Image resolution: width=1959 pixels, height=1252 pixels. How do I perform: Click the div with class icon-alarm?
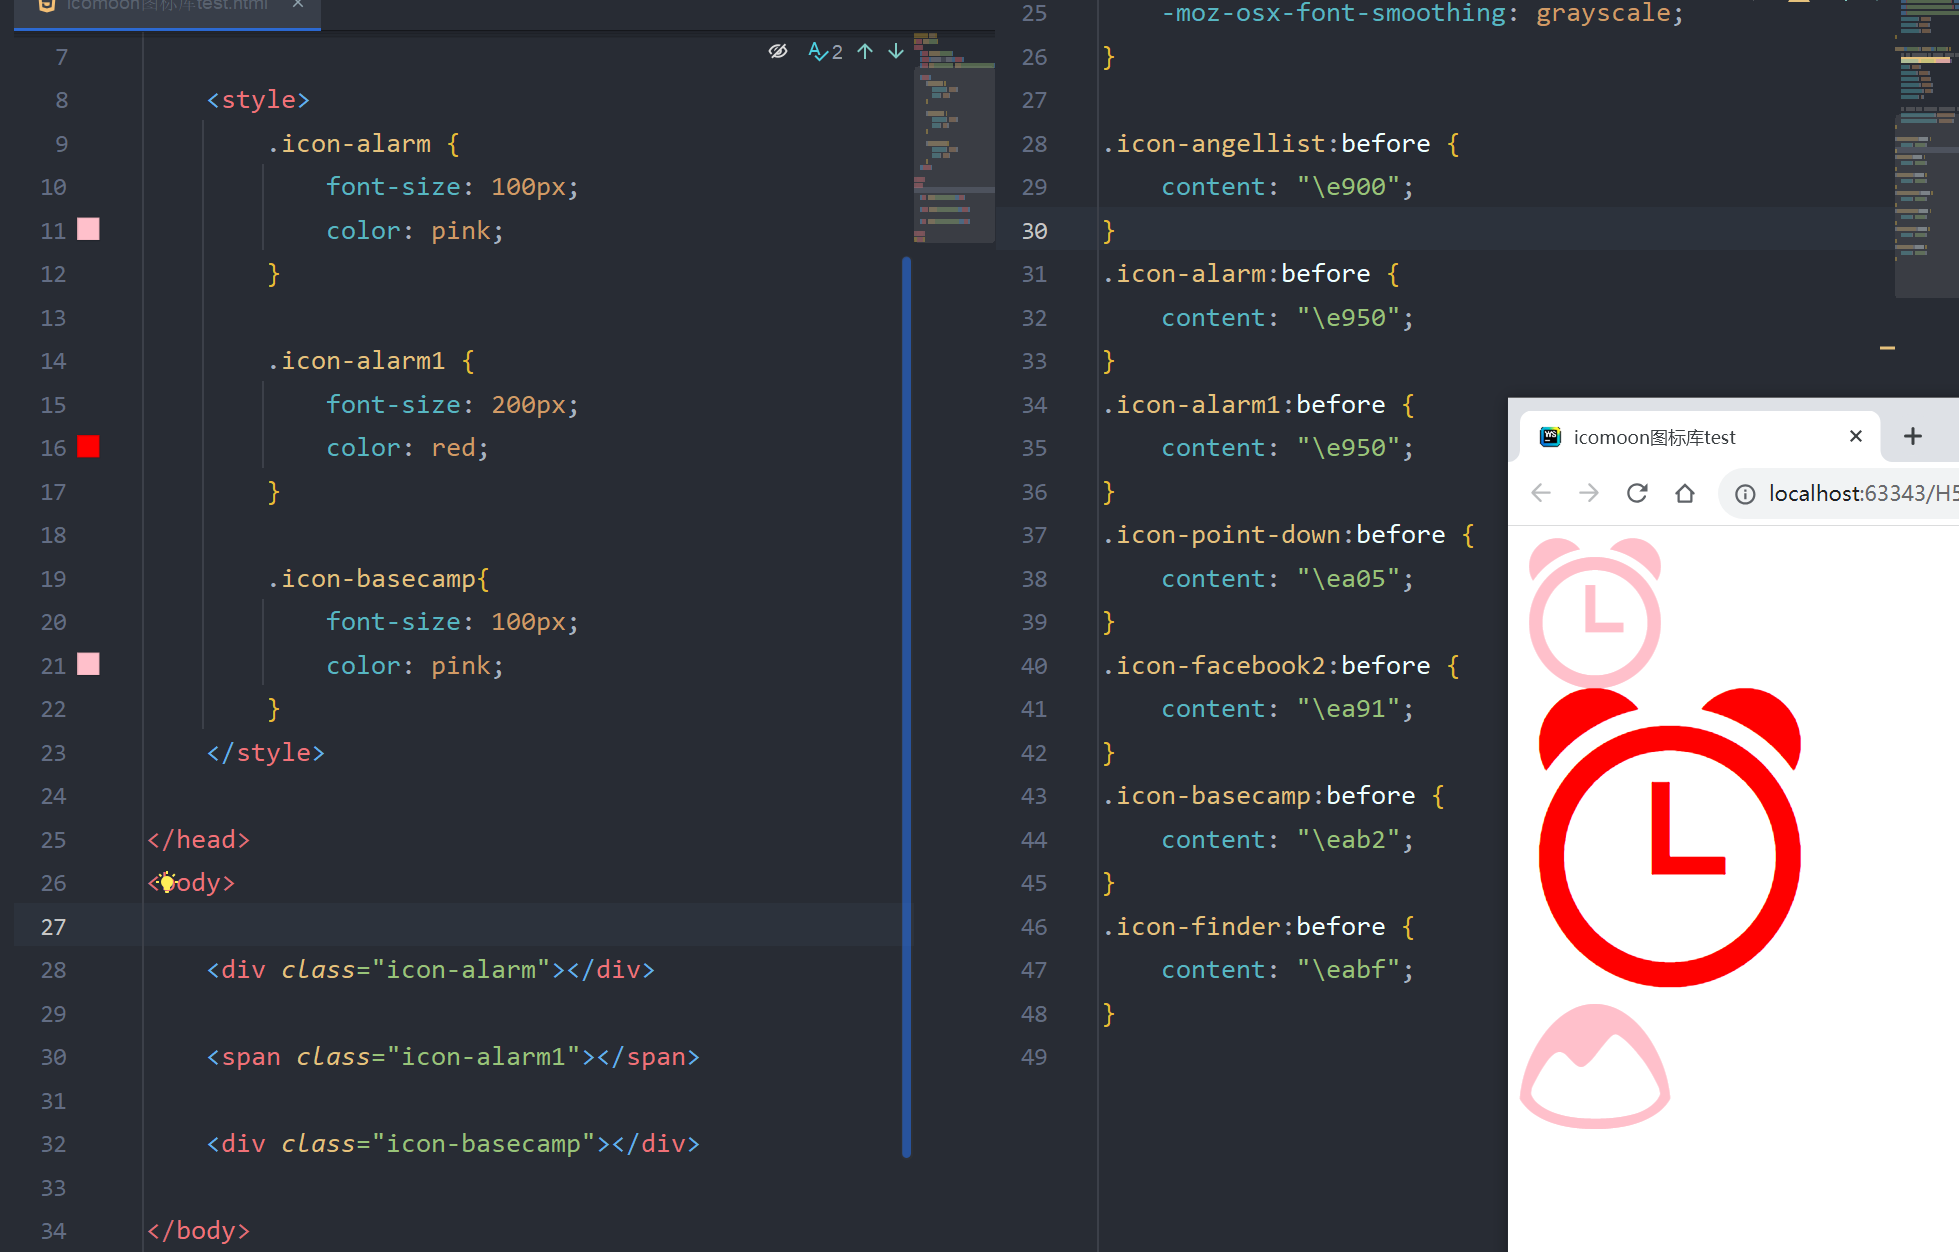coord(430,969)
